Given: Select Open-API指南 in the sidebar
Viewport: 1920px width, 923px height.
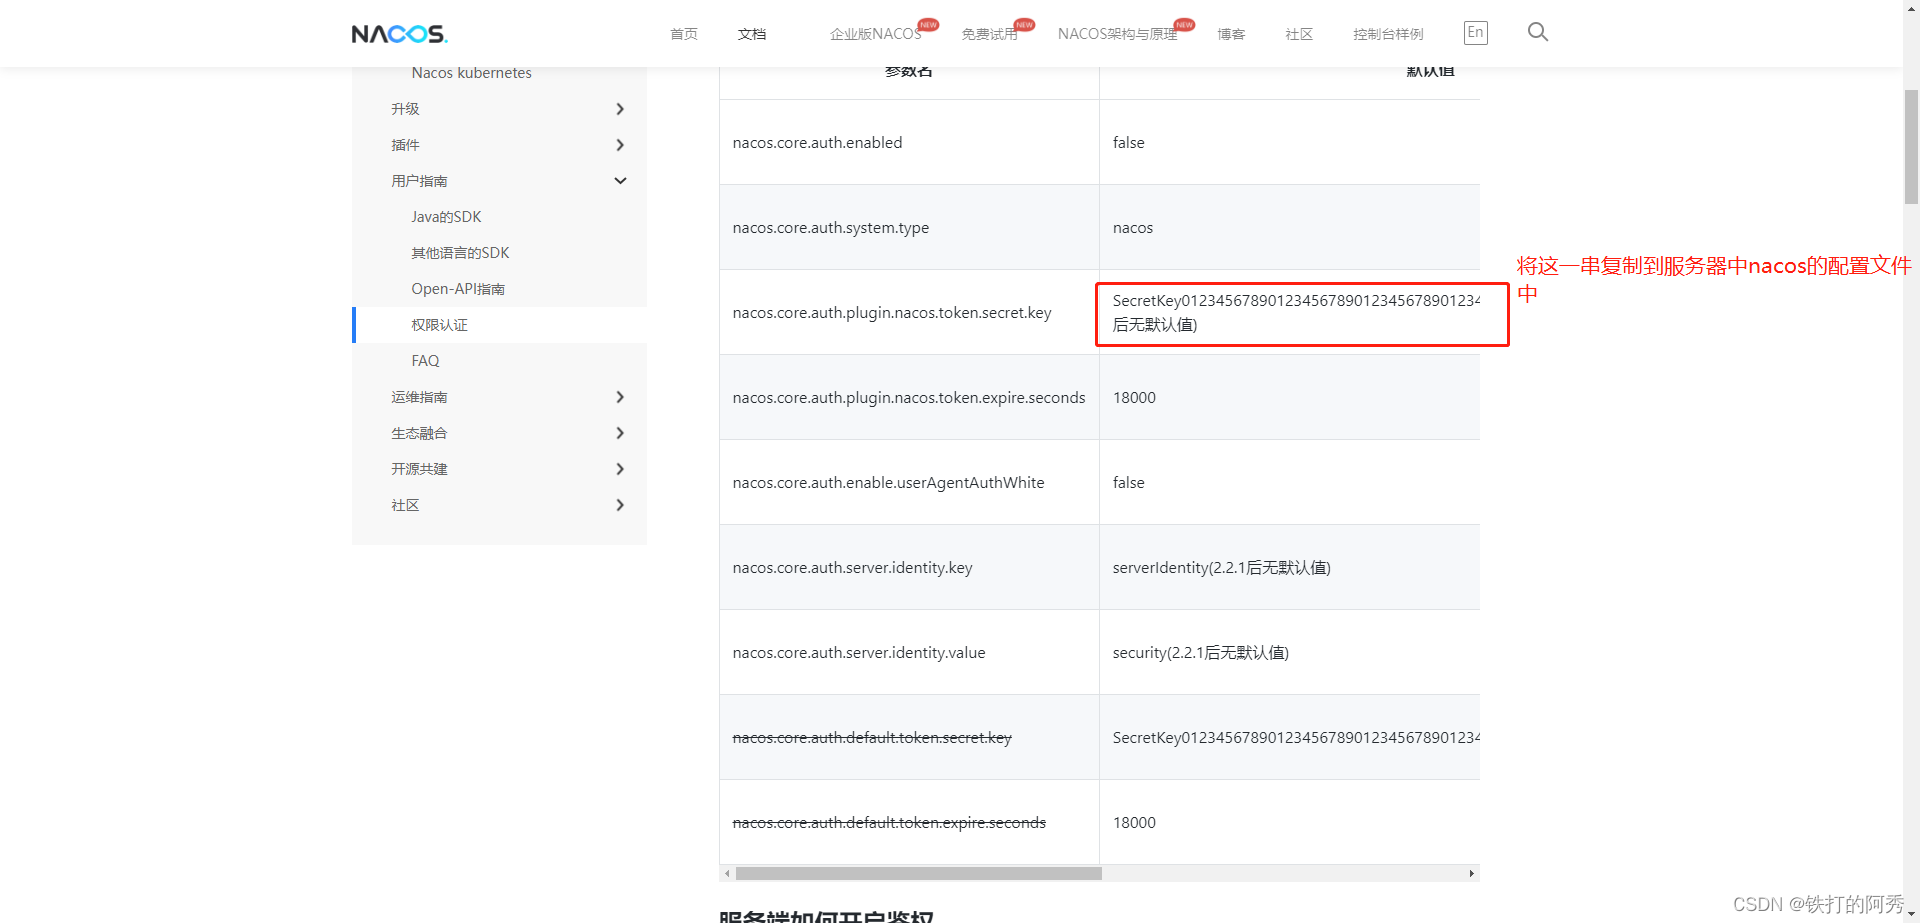Looking at the screenshot, I should (458, 289).
